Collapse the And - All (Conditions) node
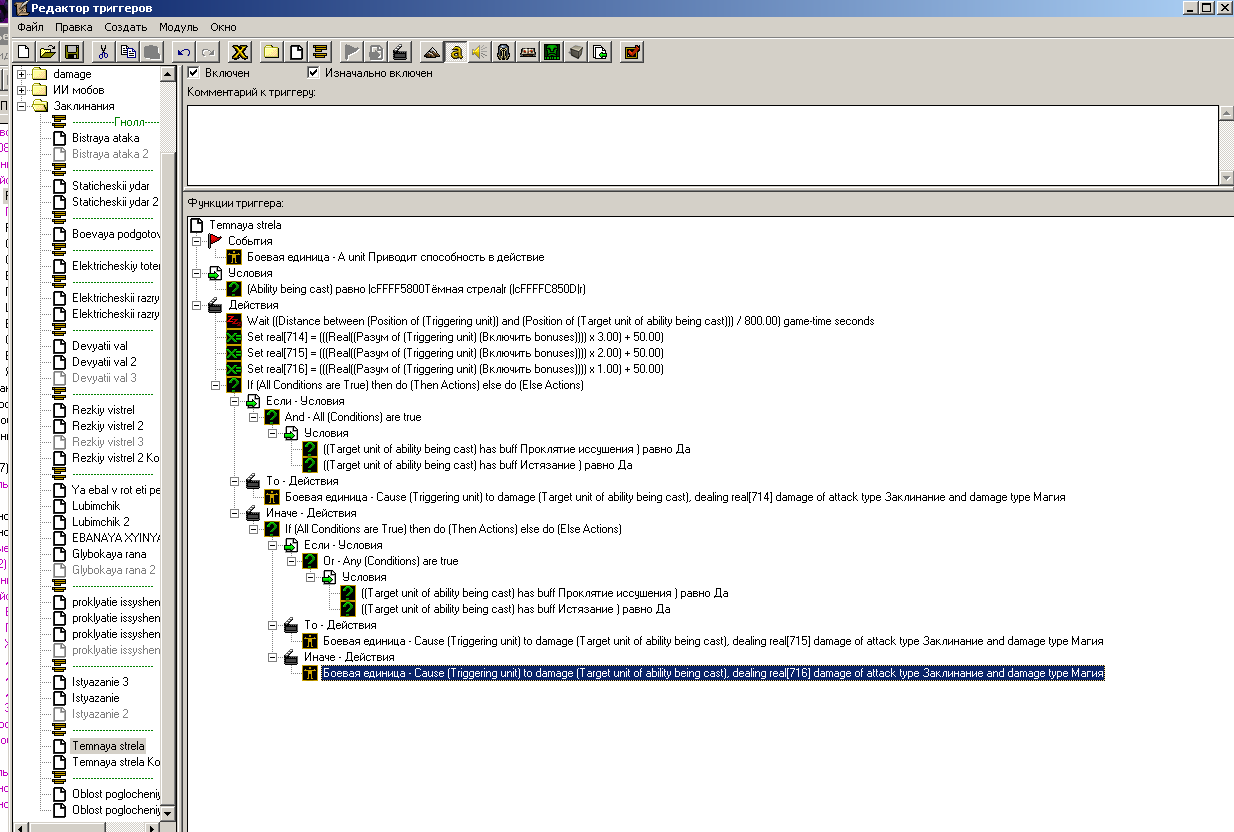Screen dimensions: 1234x832 (254, 417)
